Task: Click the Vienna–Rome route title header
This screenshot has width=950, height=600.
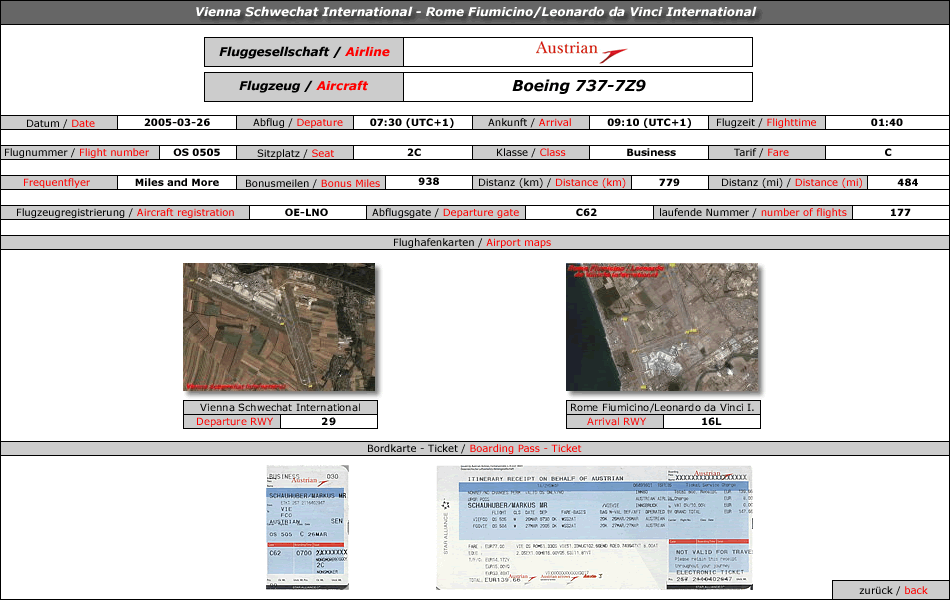Action: click(475, 12)
